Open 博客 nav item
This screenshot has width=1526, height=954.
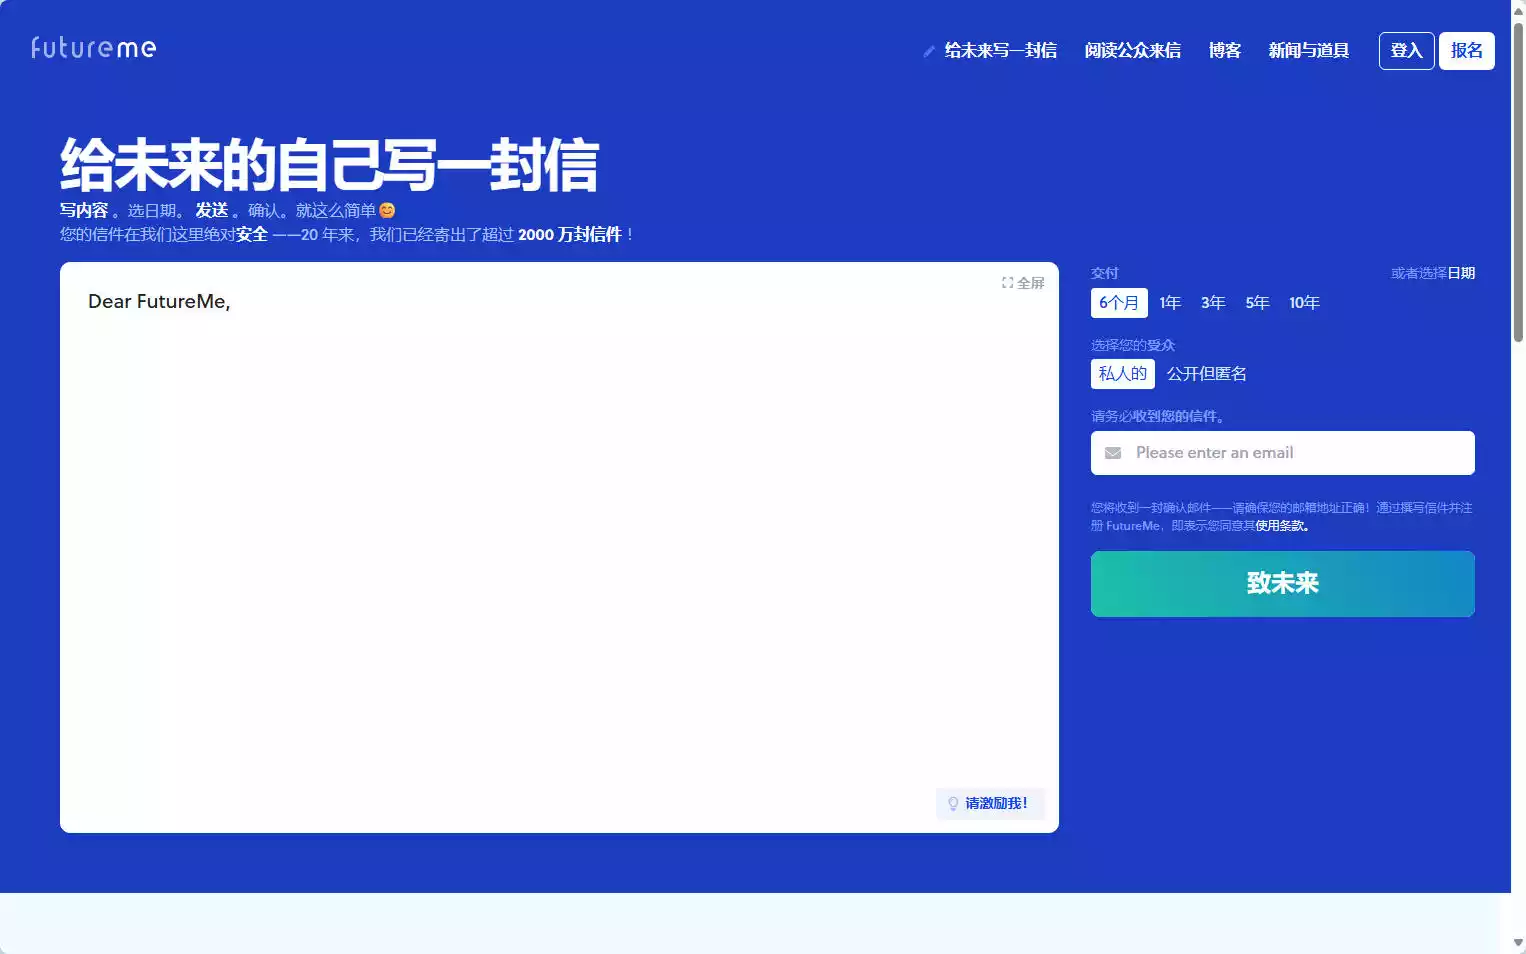point(1225,51)
